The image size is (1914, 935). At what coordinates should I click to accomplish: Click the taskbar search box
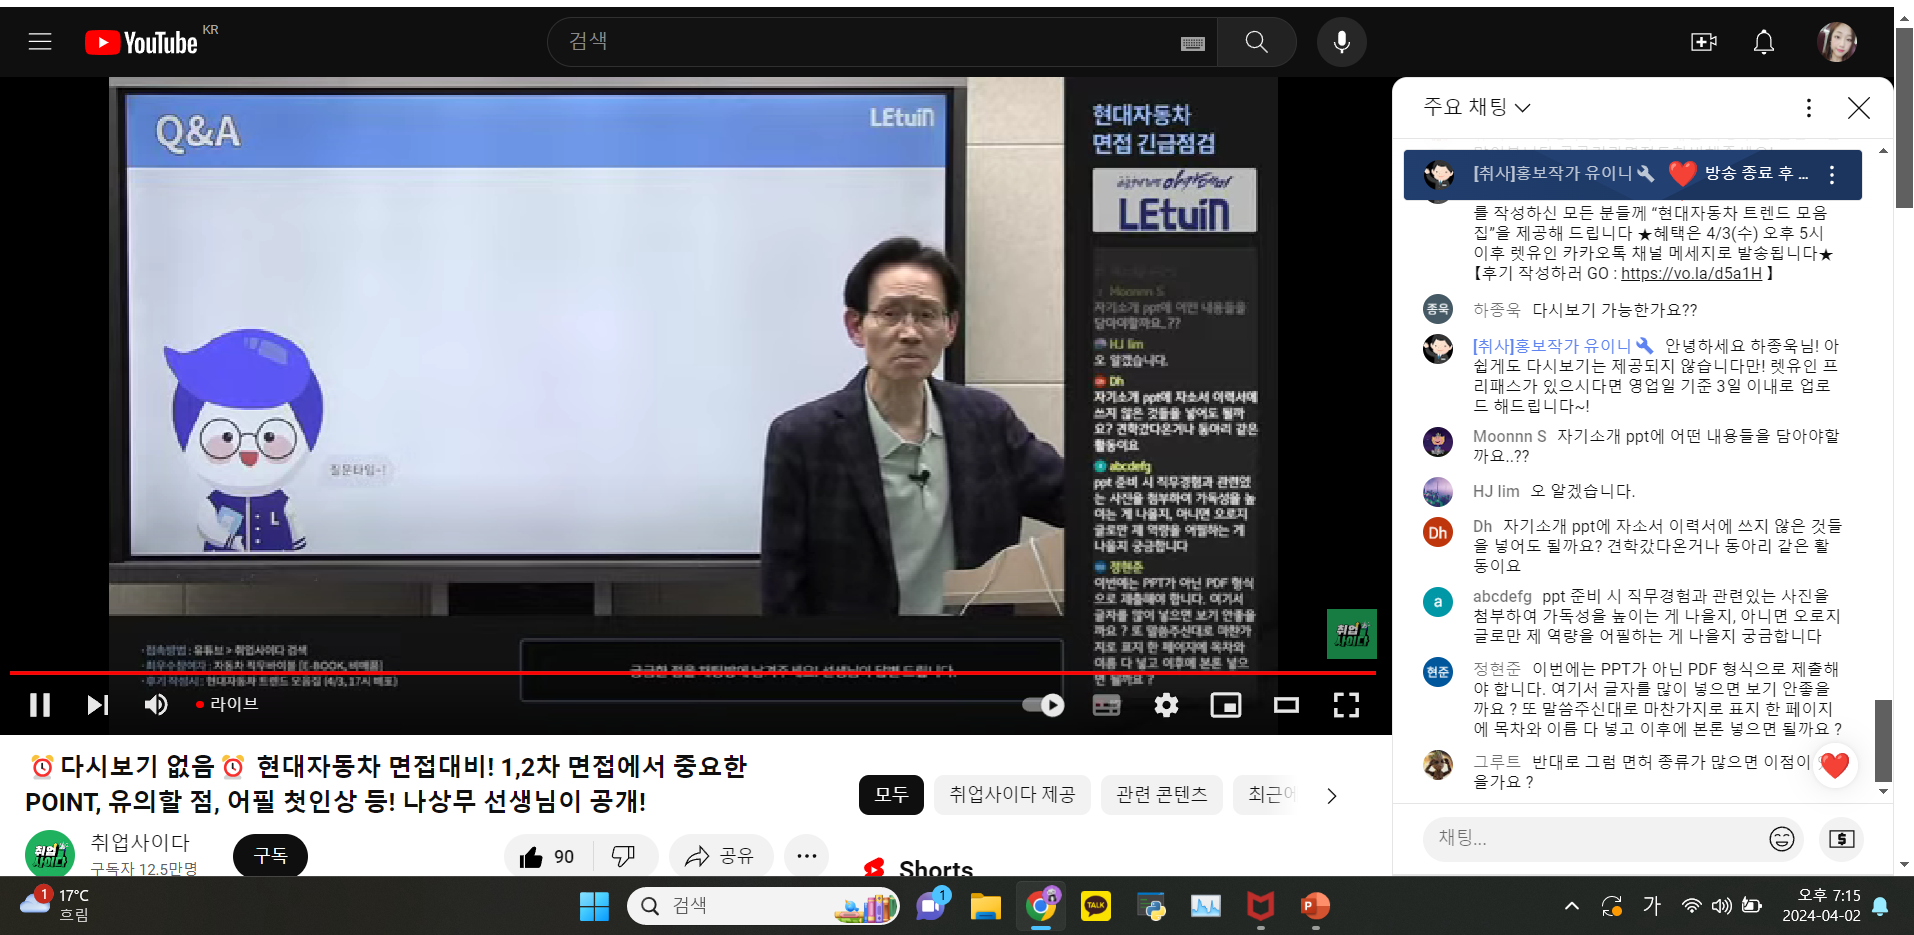tap(763, 906)
